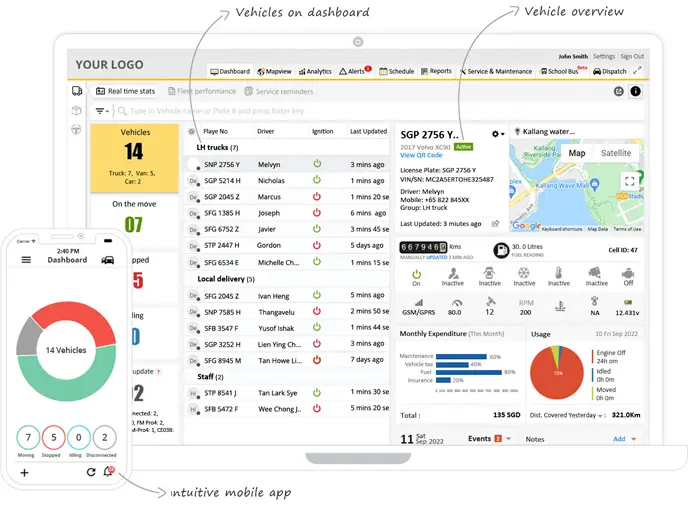Screen dimensions: 688x505
Task: Toggle ignition for SNP 2756 Y
Action: click(317, 164)
